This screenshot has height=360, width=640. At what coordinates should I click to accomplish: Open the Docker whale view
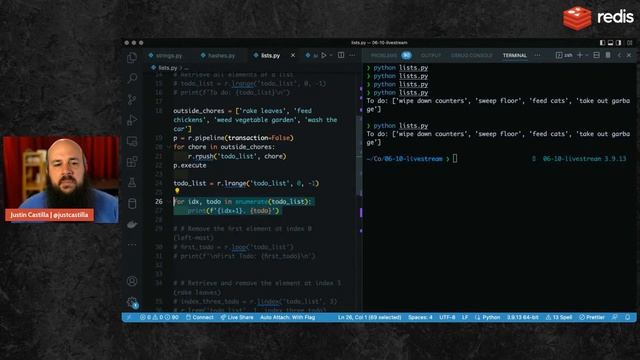[132, 224]
